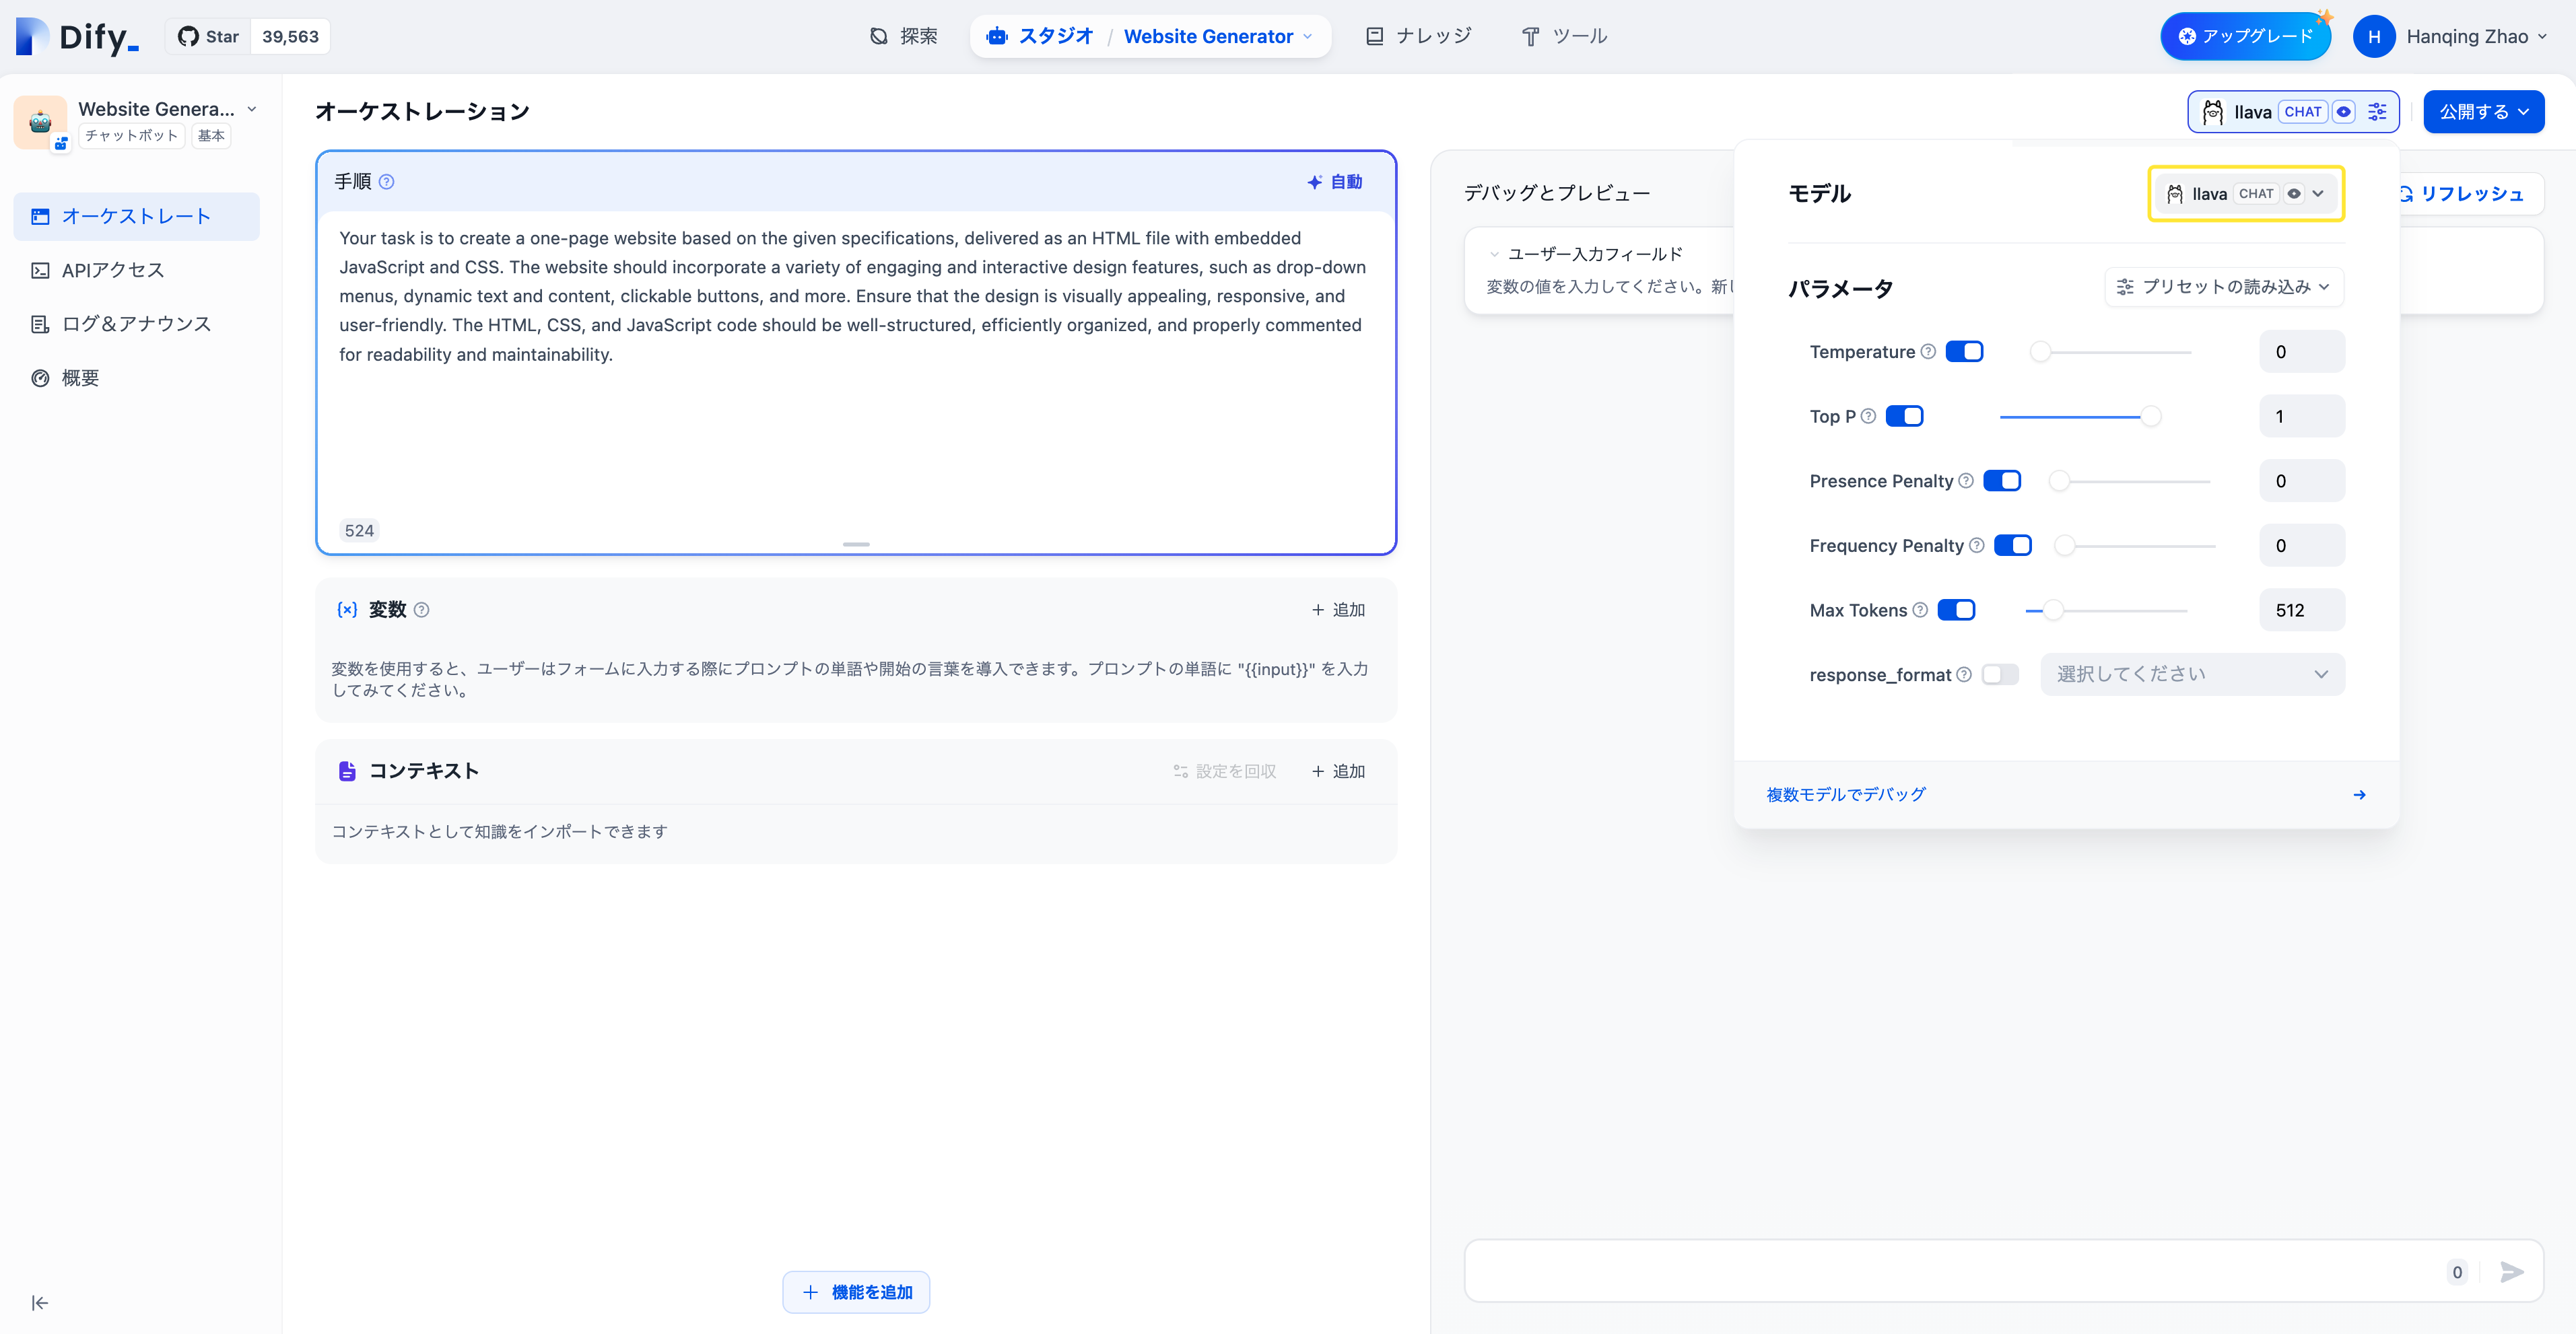This screenshot has width=2576, height=1334.
Task: Click the help icon beside 手順
Action: pyautogui.click(x=386, y=182)
